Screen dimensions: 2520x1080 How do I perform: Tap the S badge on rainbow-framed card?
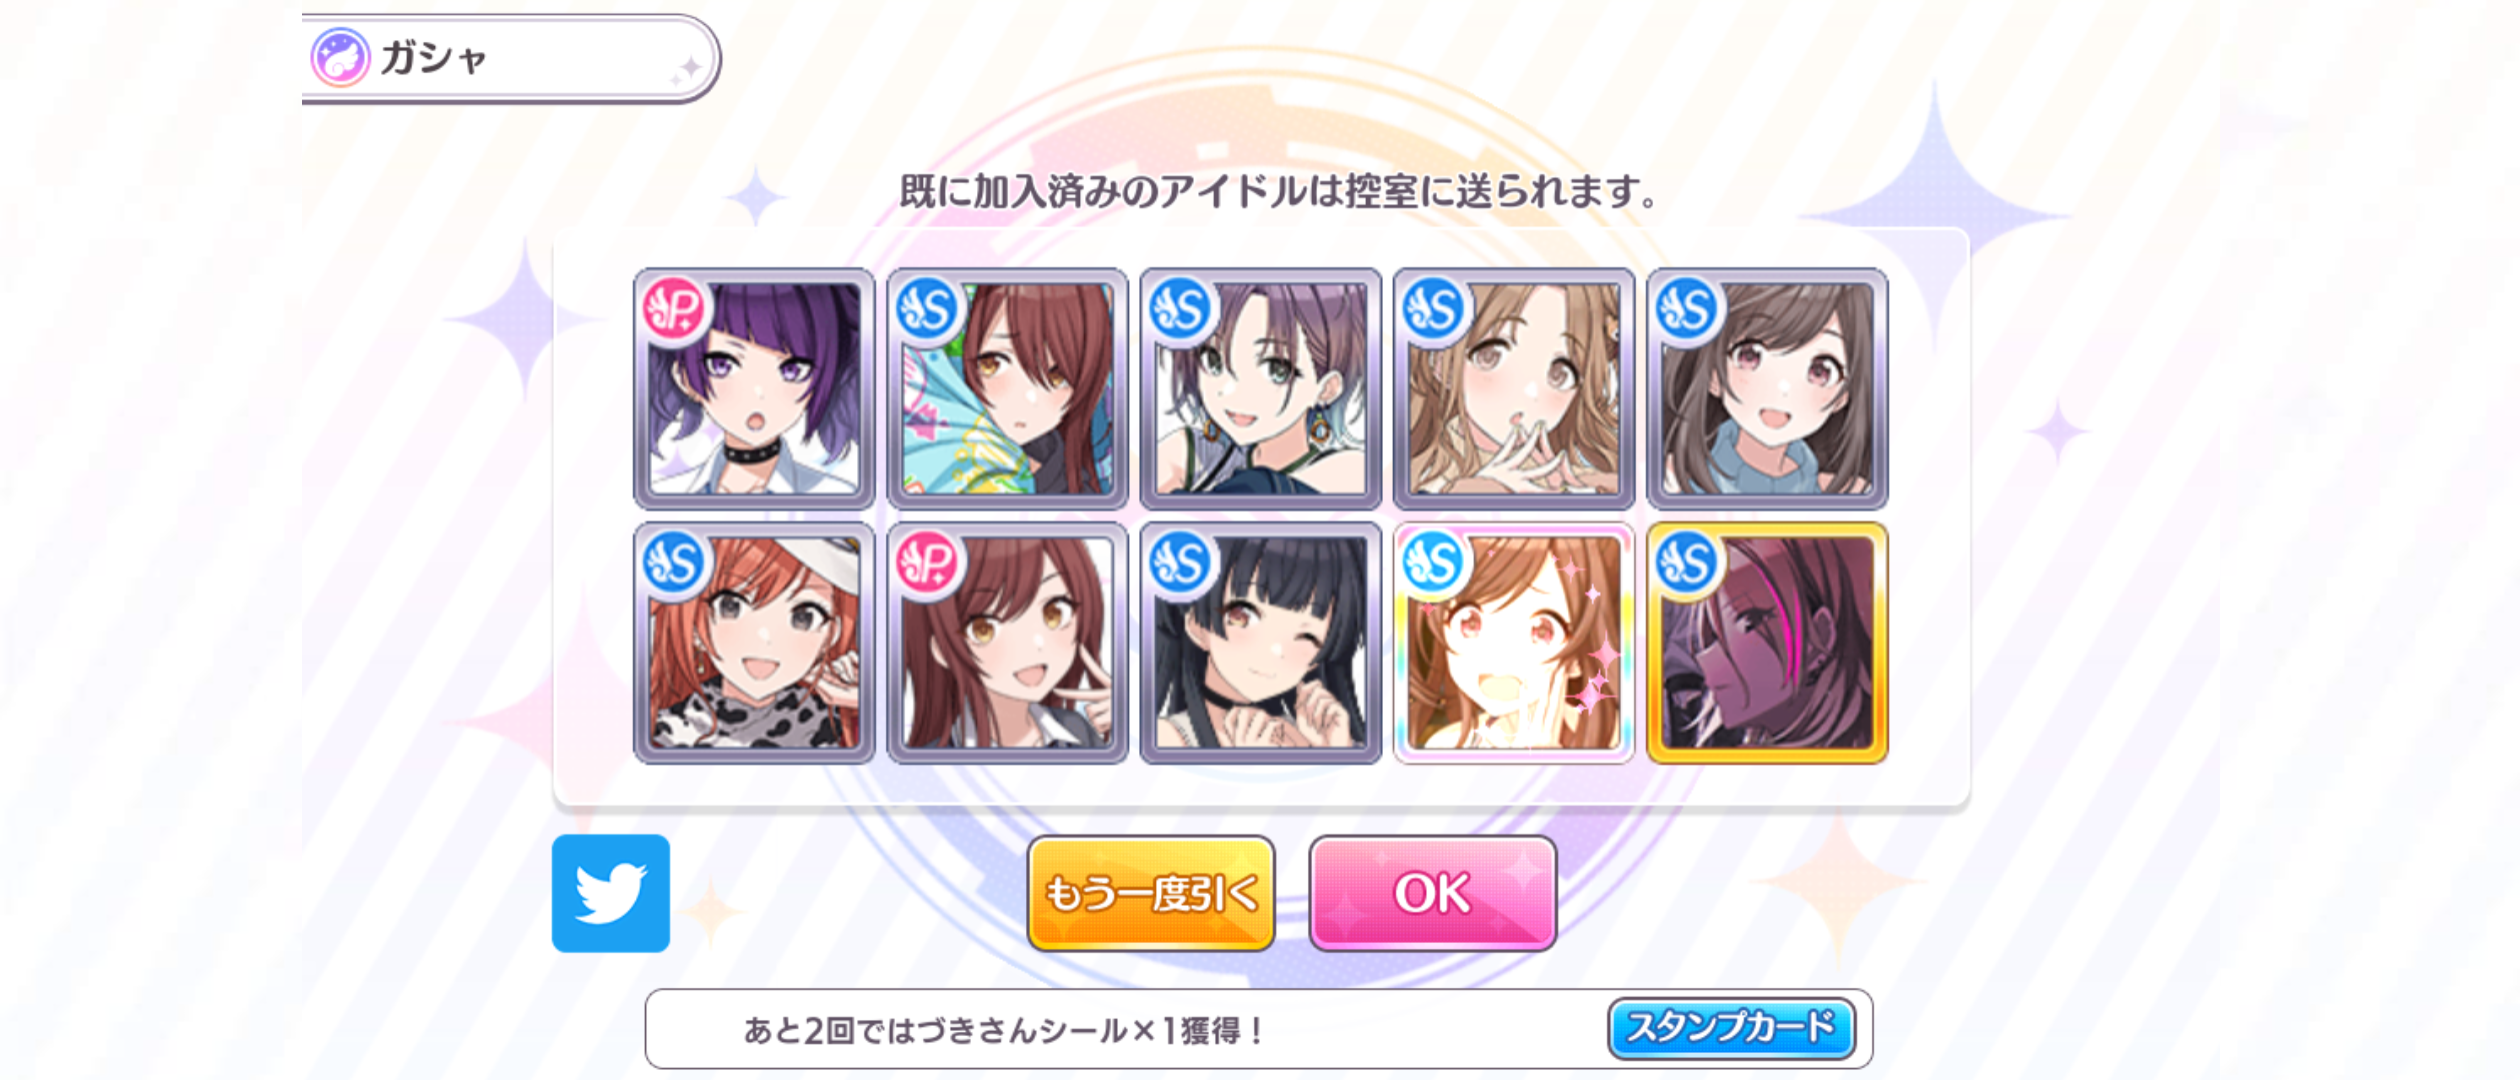click(1434, 562)
